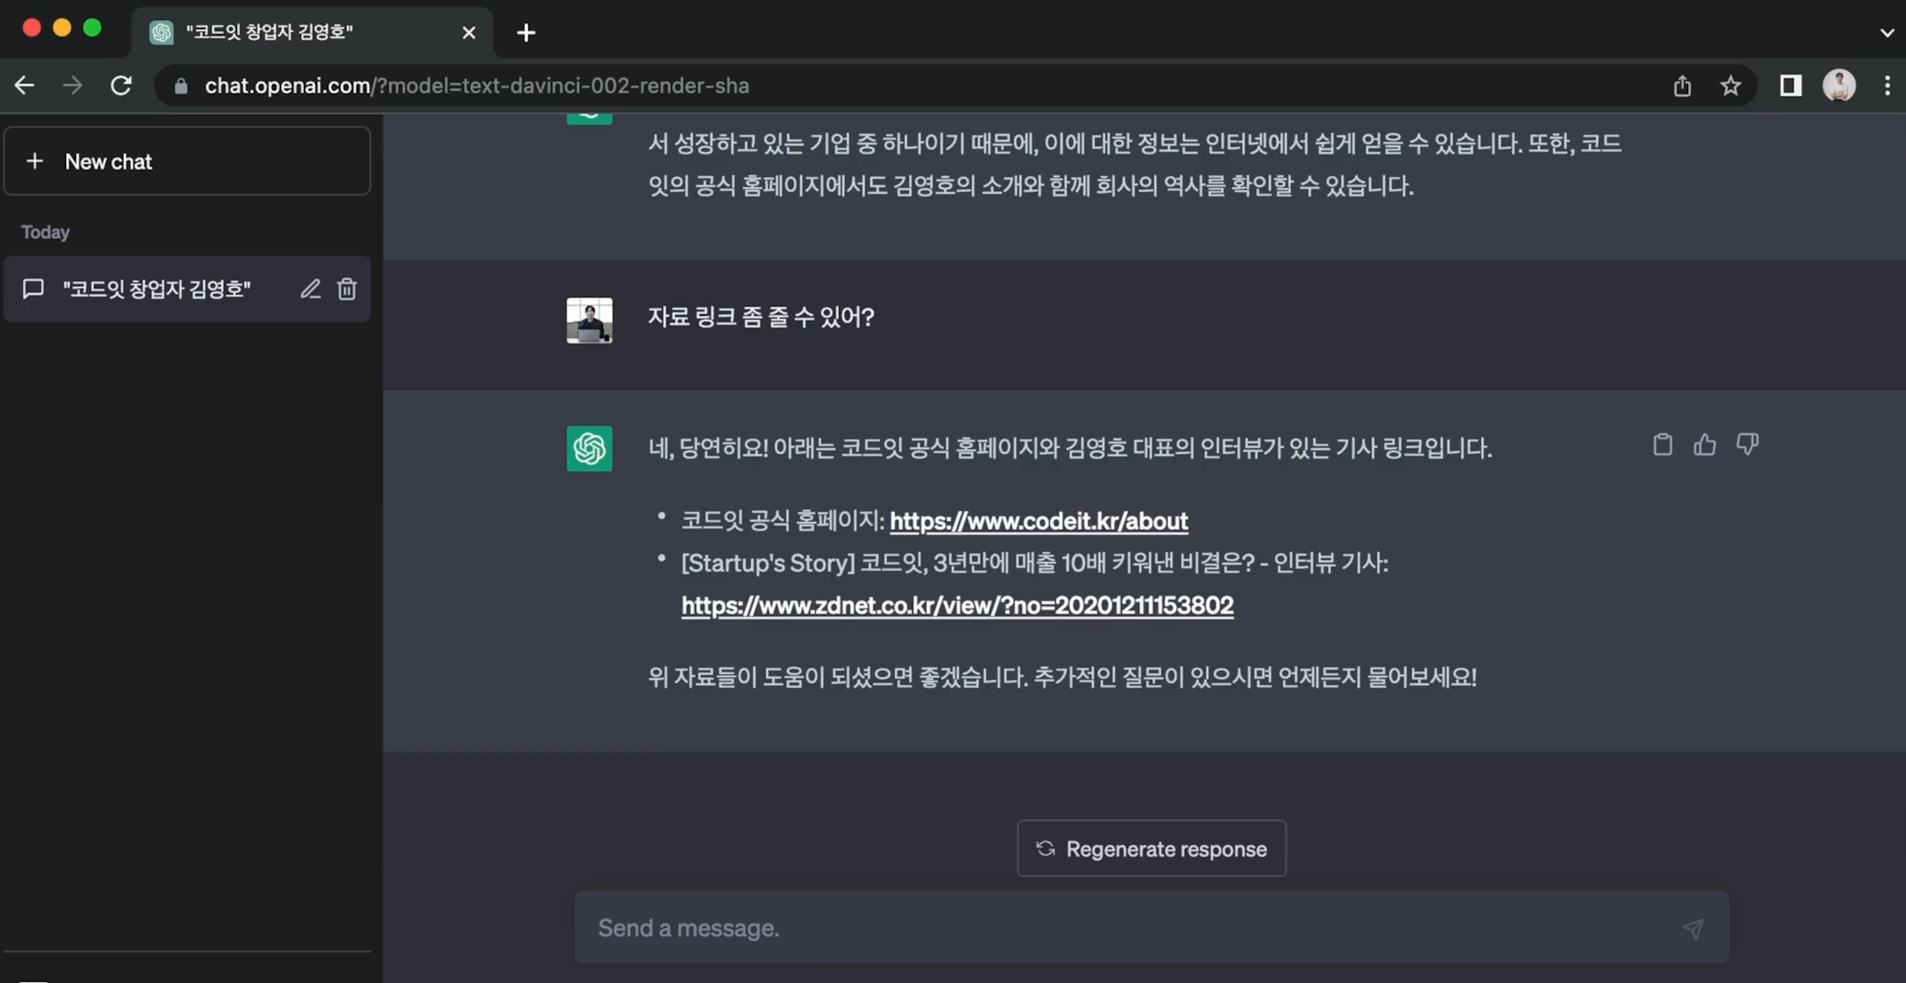Click ChatGPT logo beside the response
1906x983 pixels.
[x=589, y=448]
